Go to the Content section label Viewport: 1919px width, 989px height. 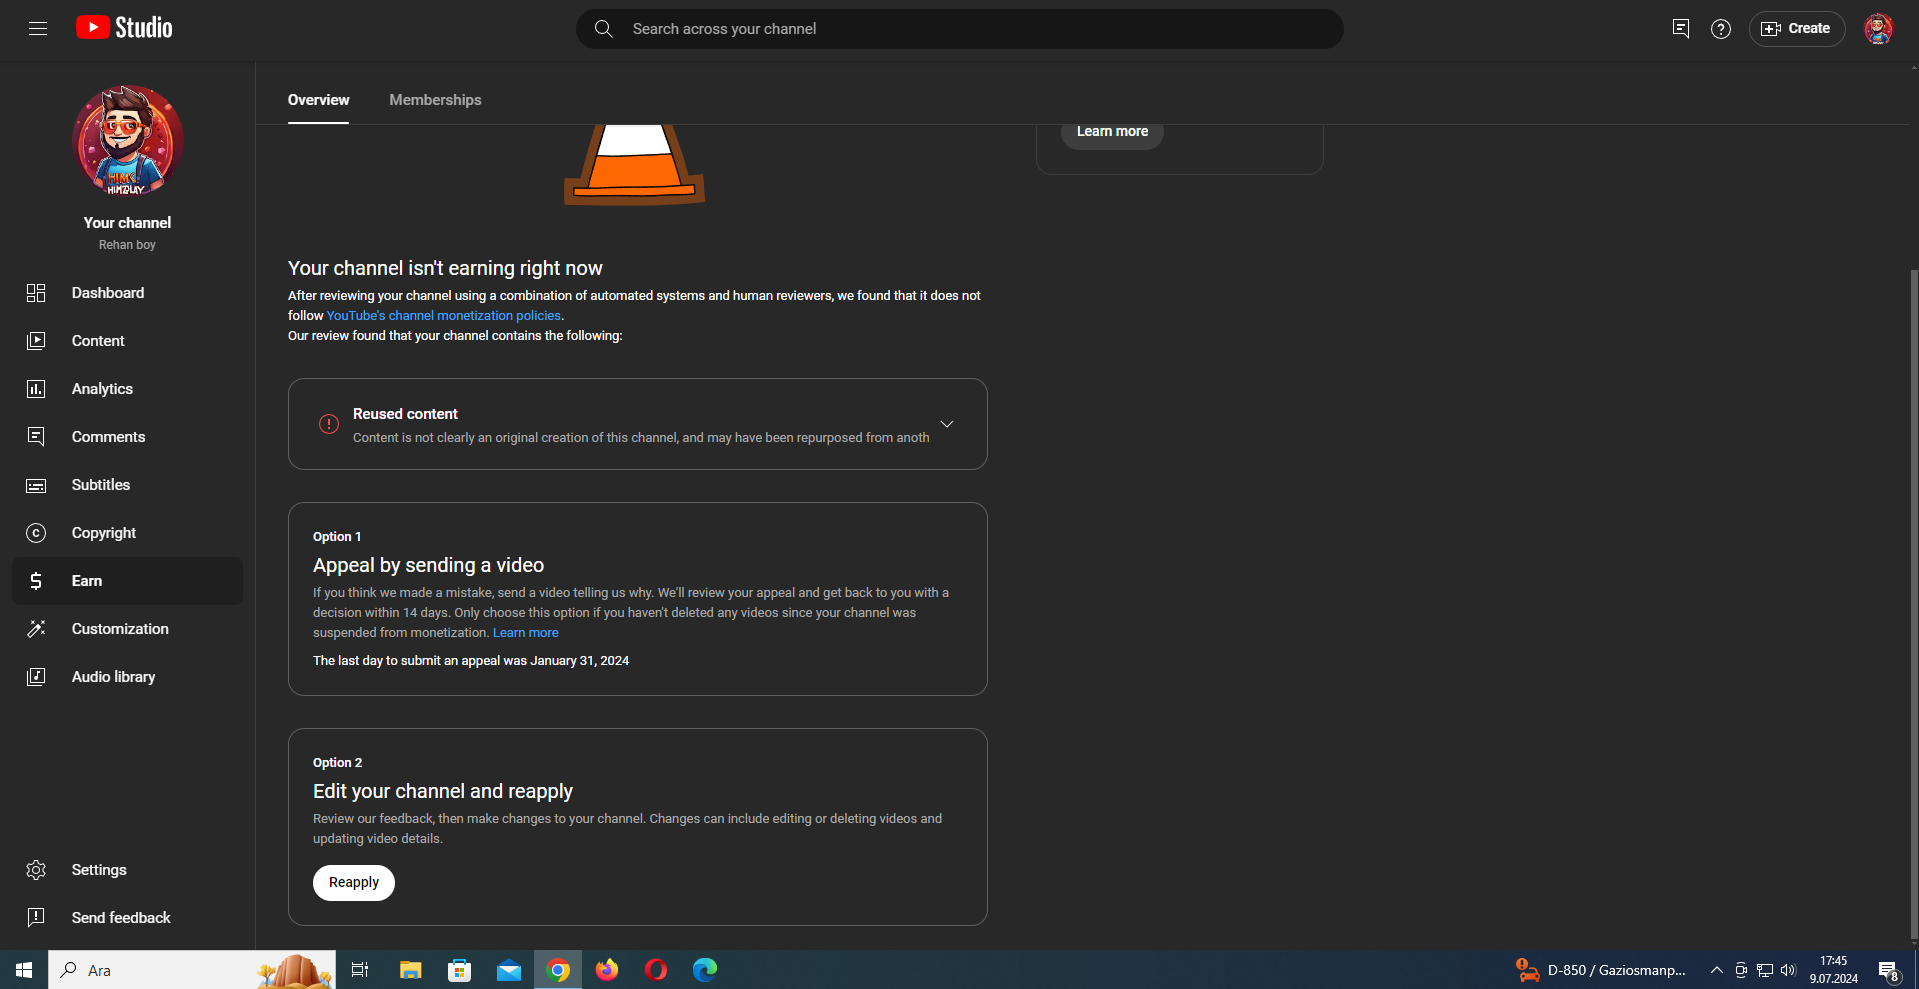coord(98,341)
